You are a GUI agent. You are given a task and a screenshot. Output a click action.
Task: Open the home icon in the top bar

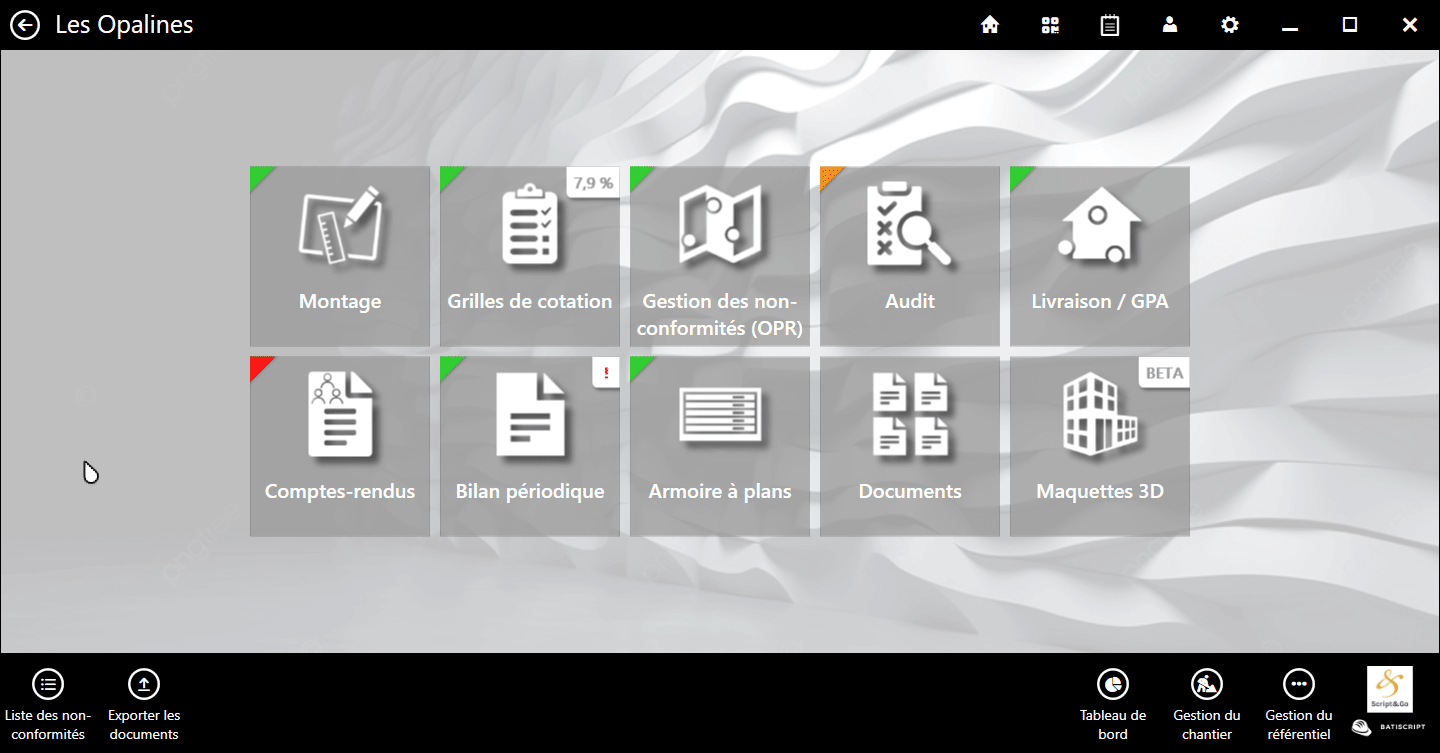[990, 25]
